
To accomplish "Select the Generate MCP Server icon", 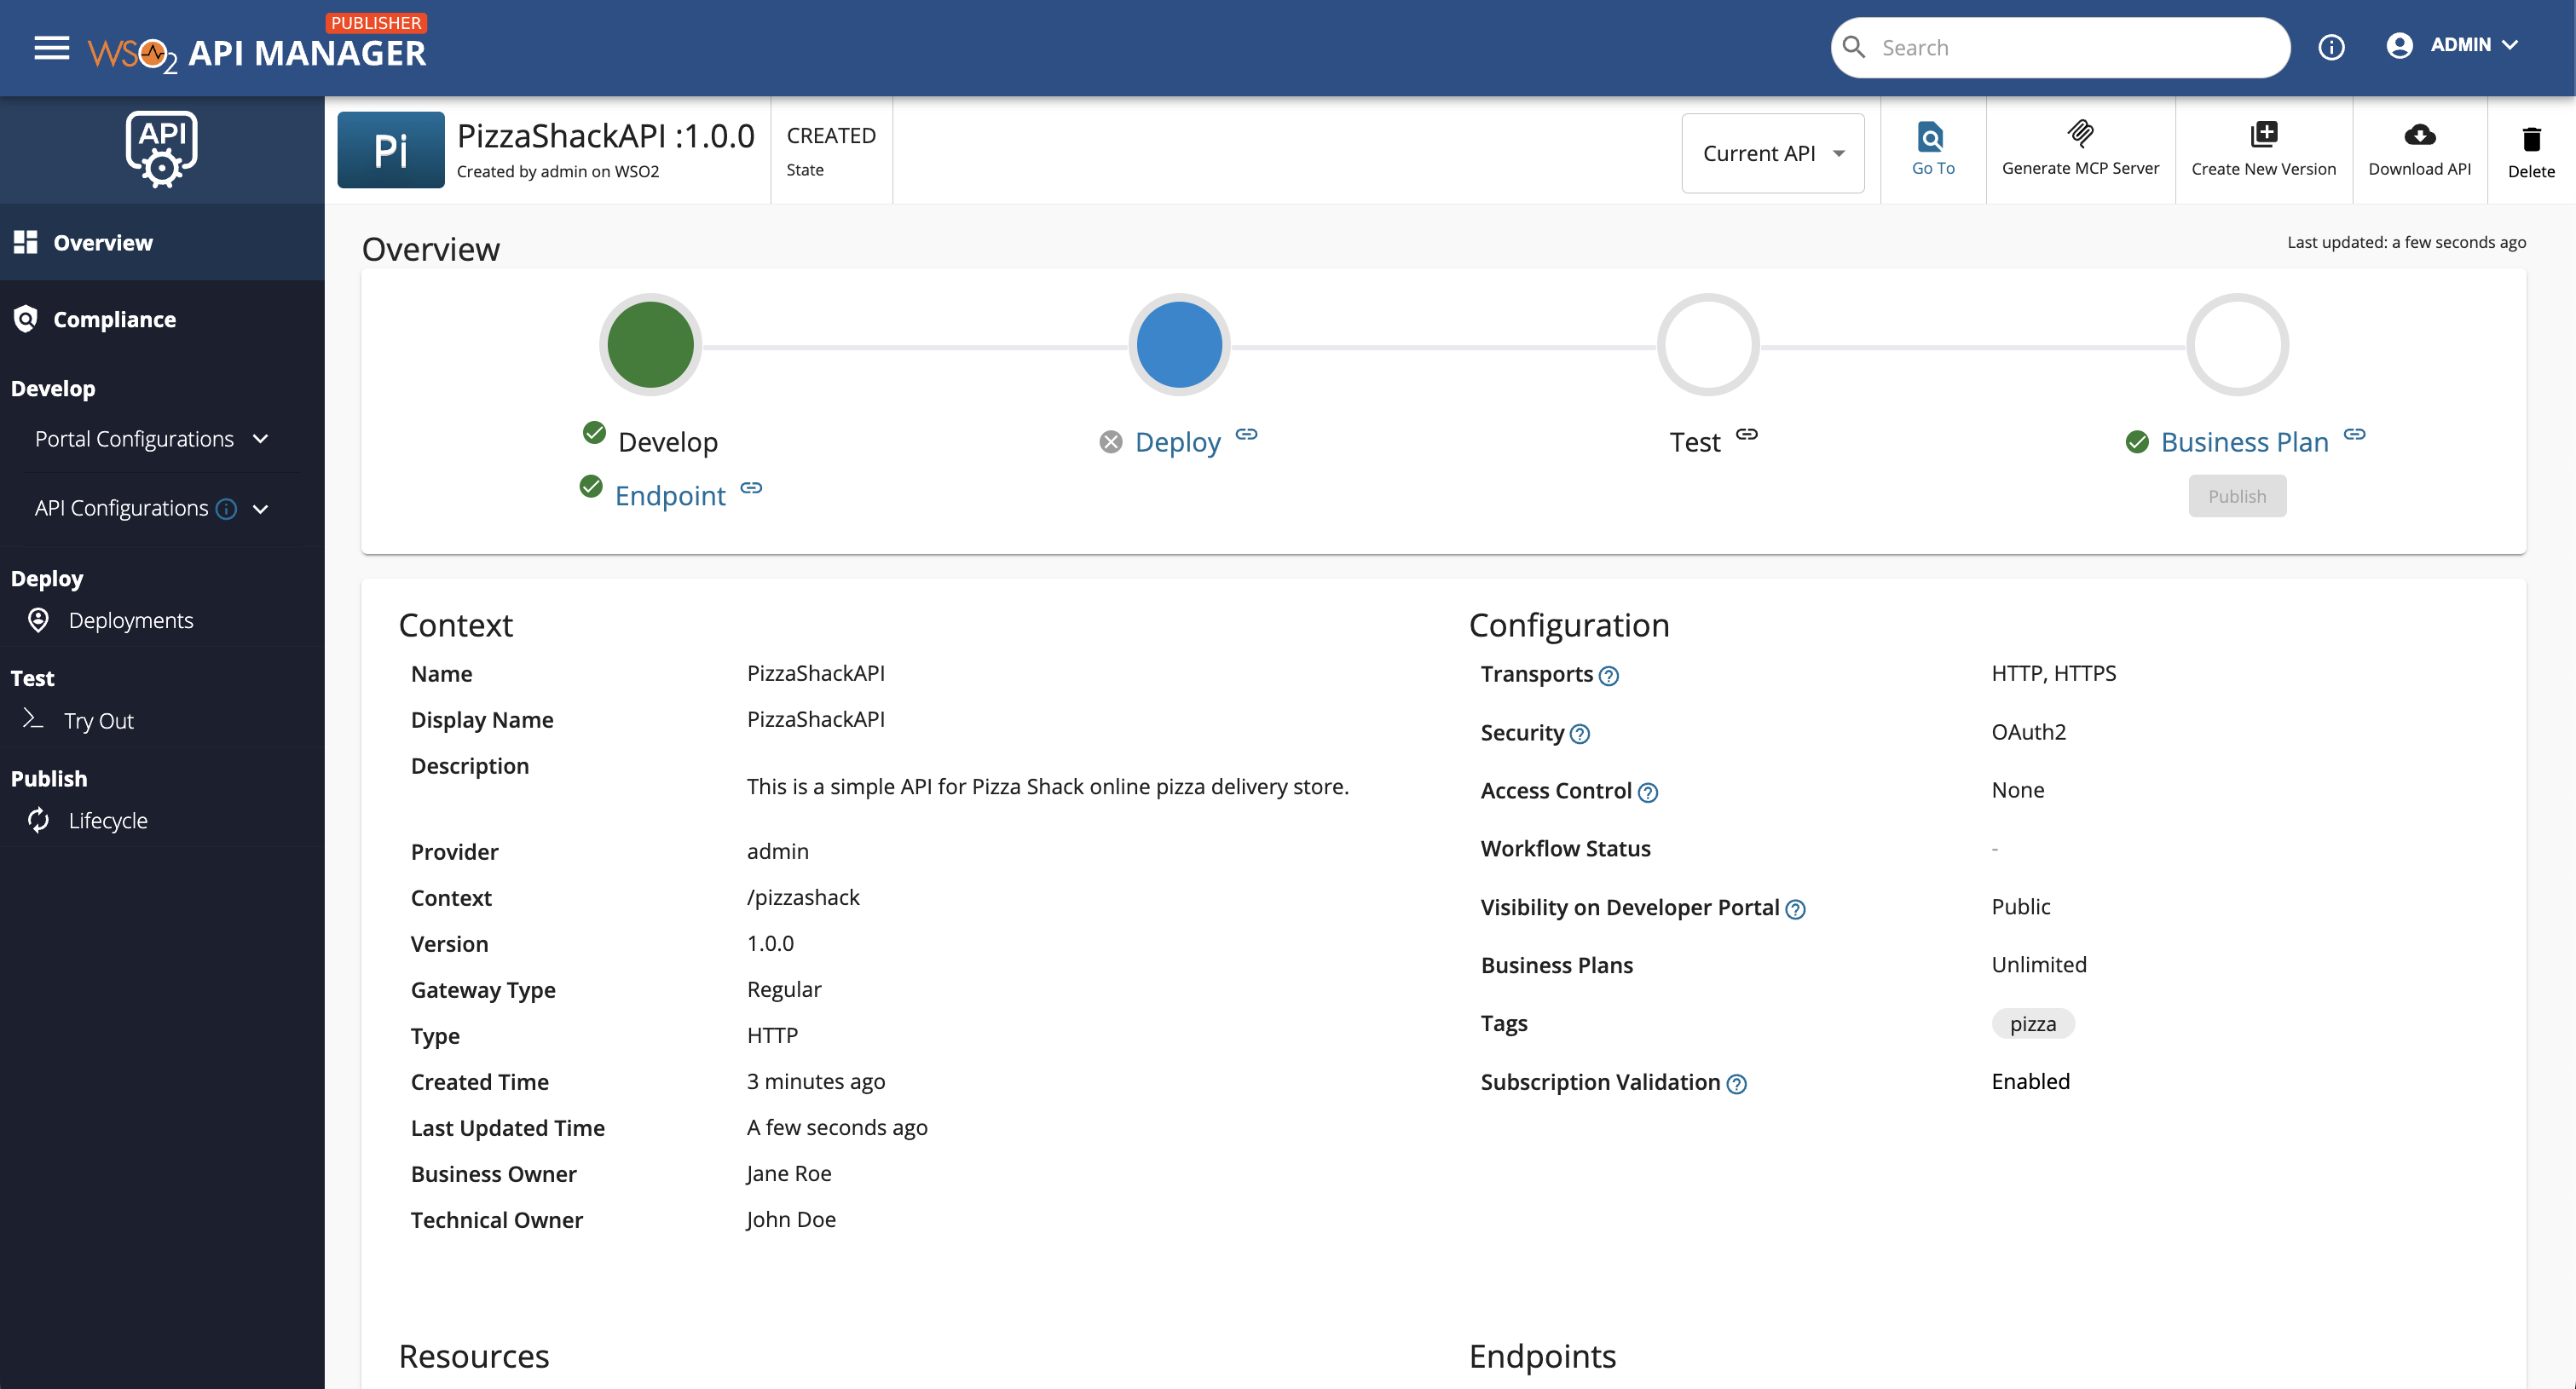I will tap(2080, 137).
